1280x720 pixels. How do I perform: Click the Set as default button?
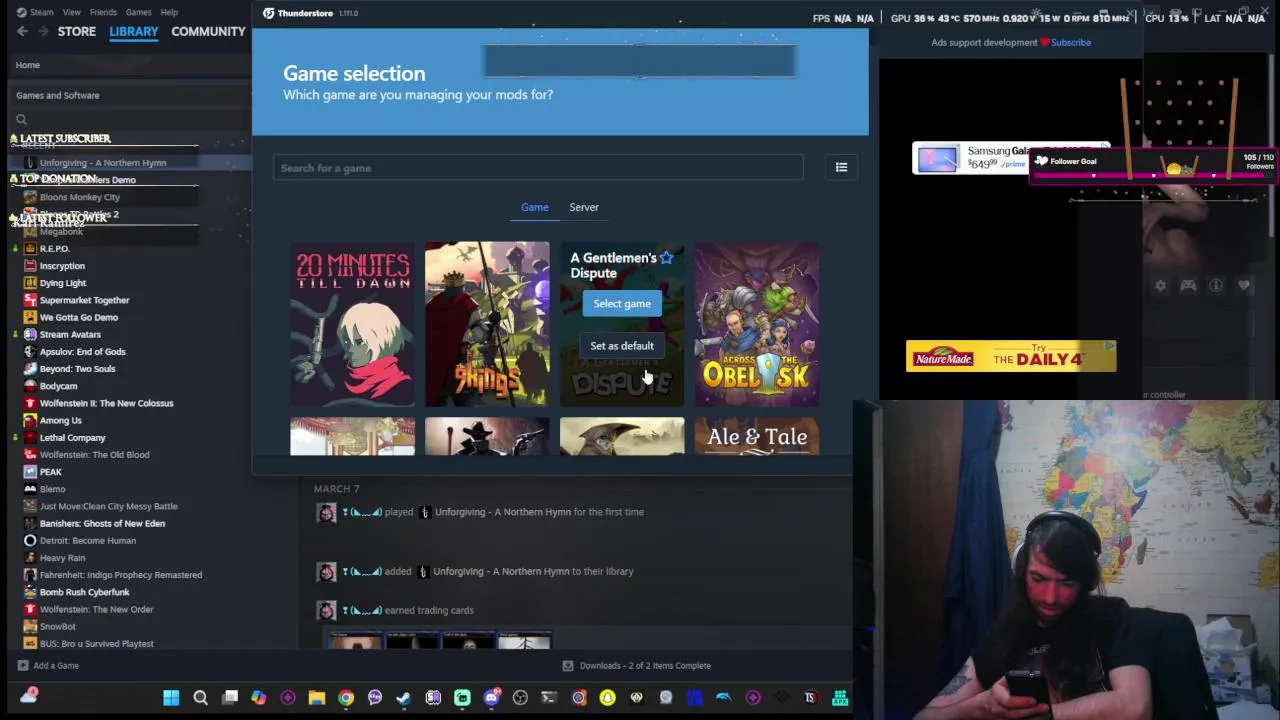622,346
